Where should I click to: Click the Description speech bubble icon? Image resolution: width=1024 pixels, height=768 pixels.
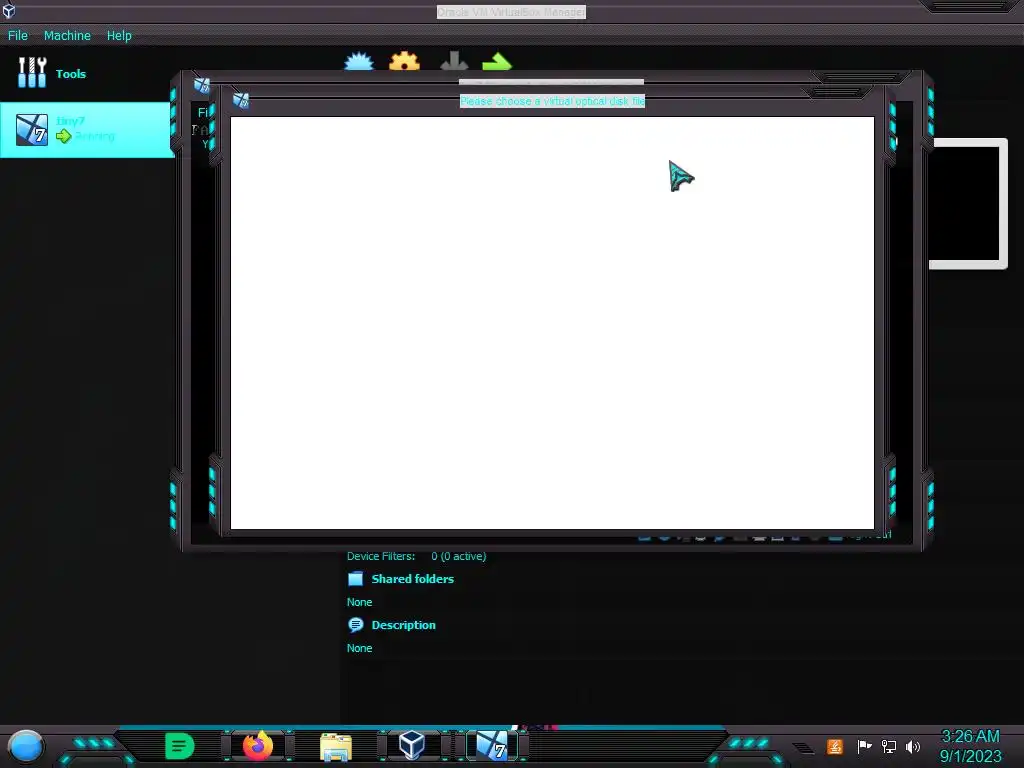[355, 625]
